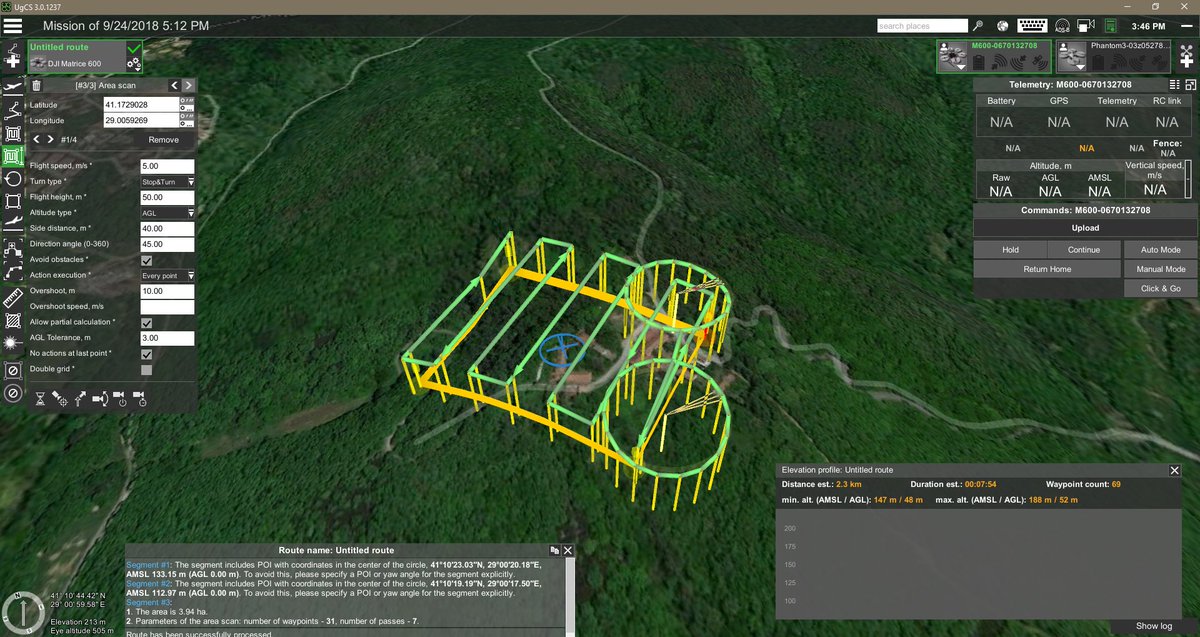Add the Set camera mode action
This screenshot has height=637, width=1200.
click(x=100, y=399)
